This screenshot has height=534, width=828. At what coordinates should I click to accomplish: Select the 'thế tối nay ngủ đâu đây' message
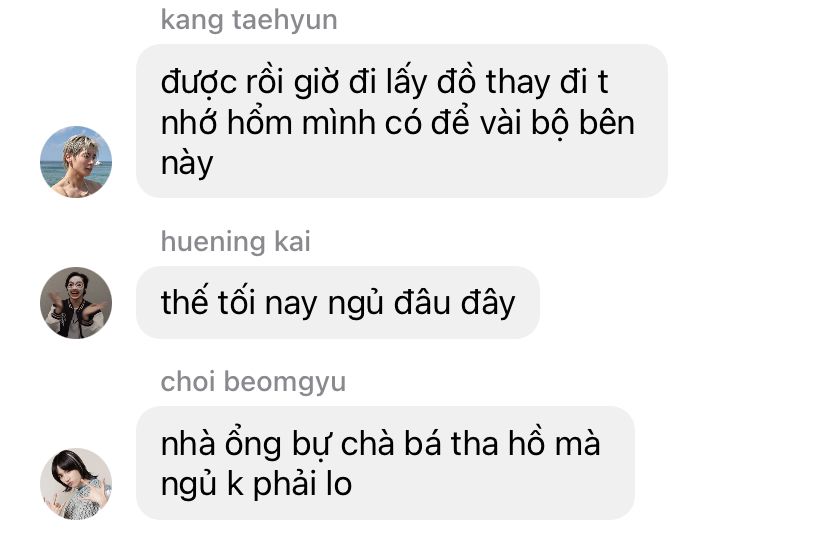click(338, 303)
